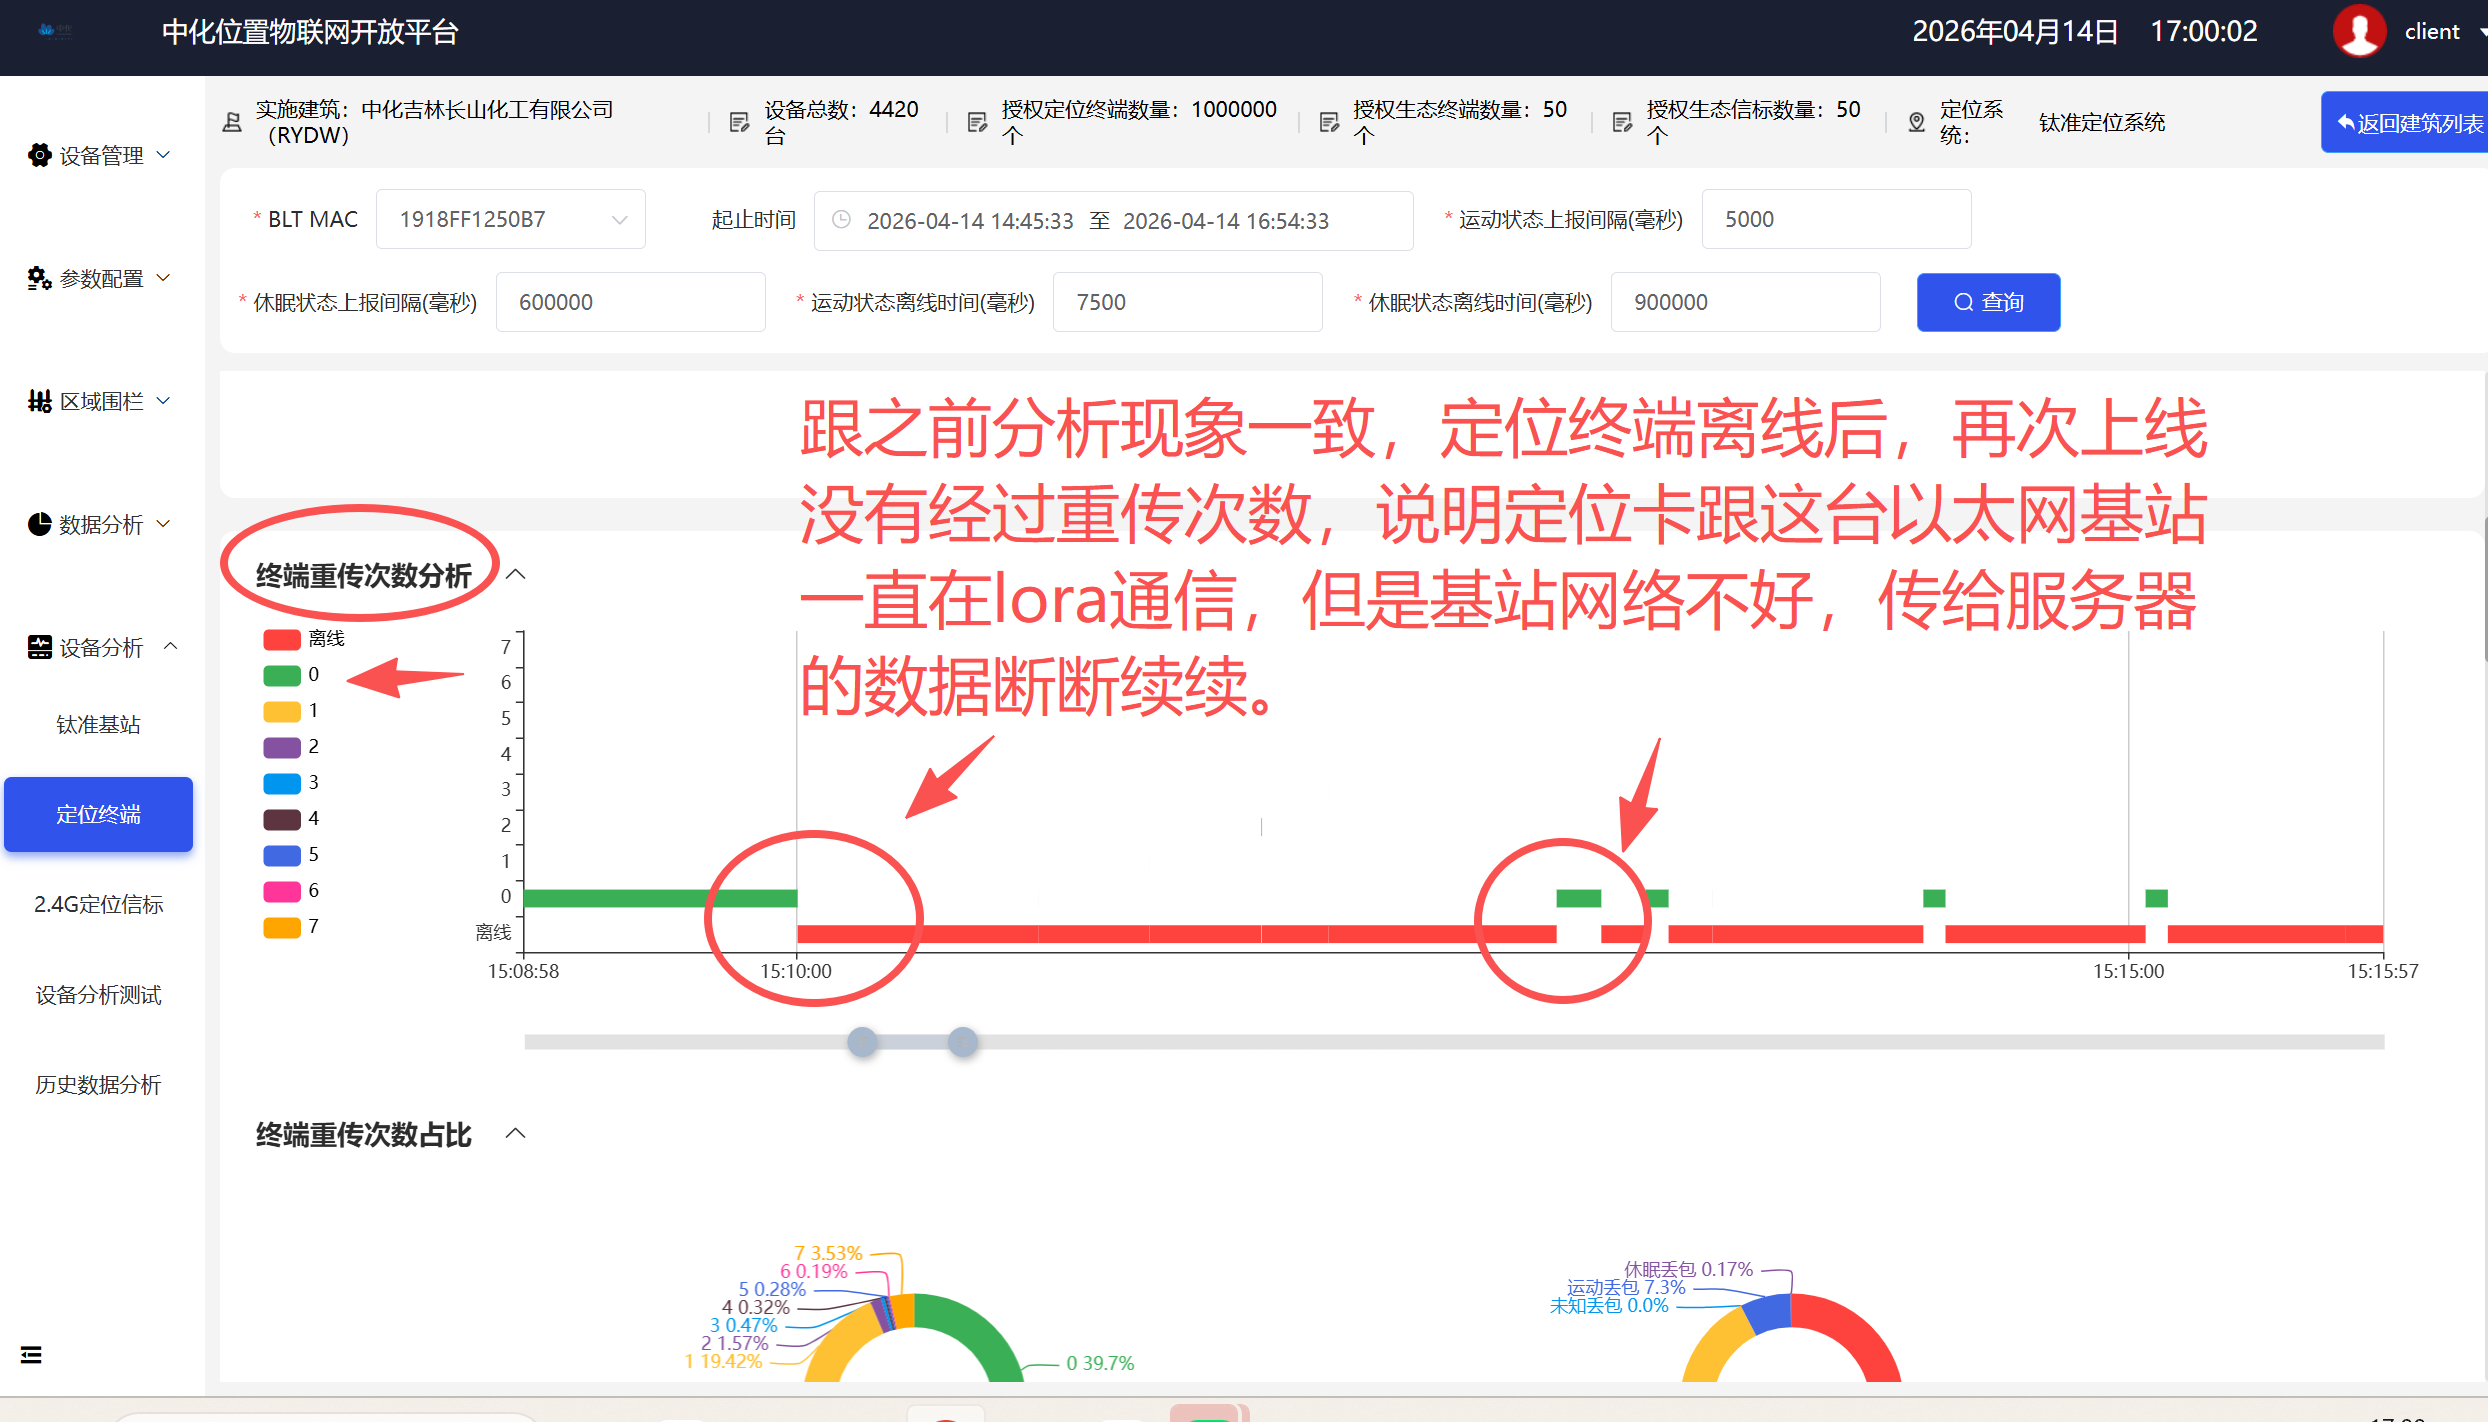Viewport: 2488px width, 1422px height.
Task: Open the 数据分析 sidebar menu
Action: tap(99, 524)
